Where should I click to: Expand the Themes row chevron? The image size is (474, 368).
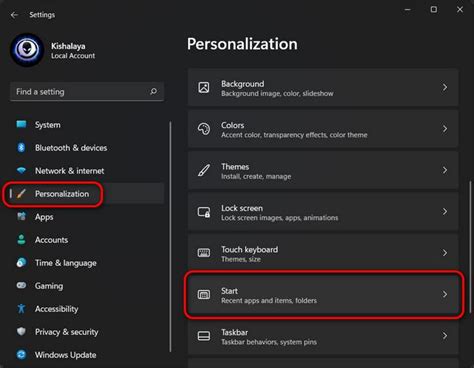click(445, 170)
